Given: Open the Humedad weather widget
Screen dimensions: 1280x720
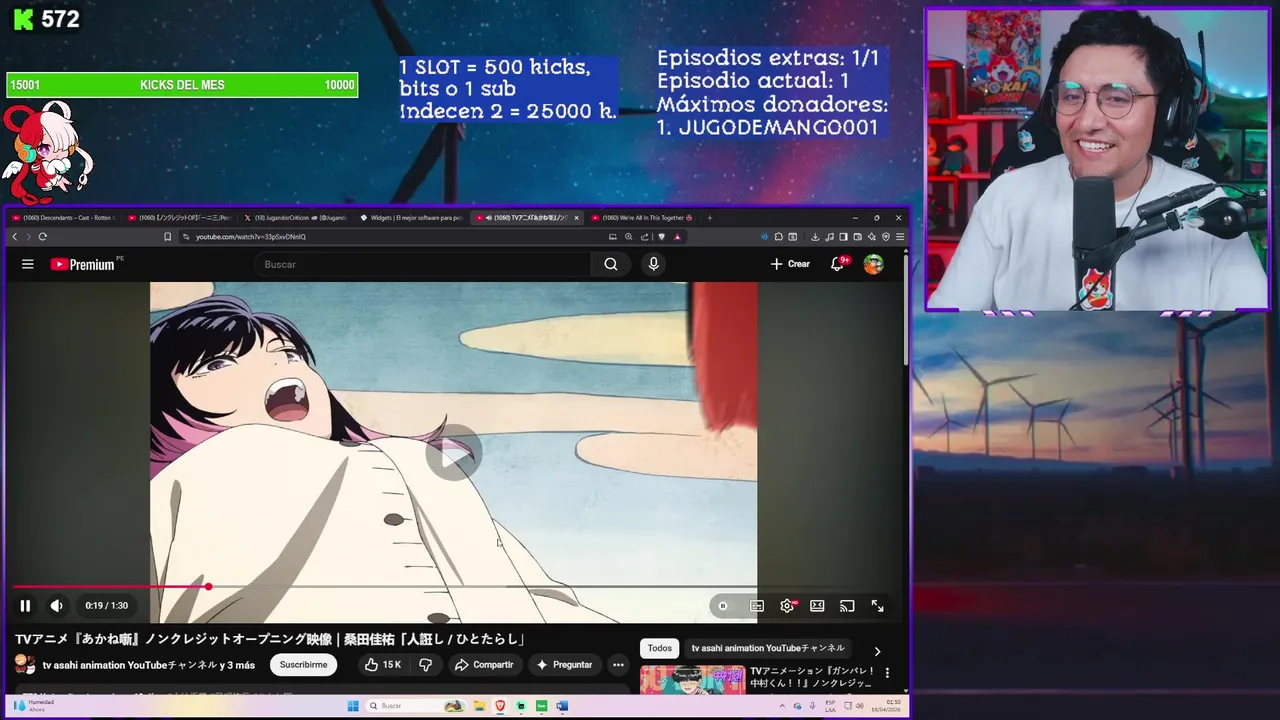Looking at the screenshot, I should pyautogui.click(x=32, y=705).
